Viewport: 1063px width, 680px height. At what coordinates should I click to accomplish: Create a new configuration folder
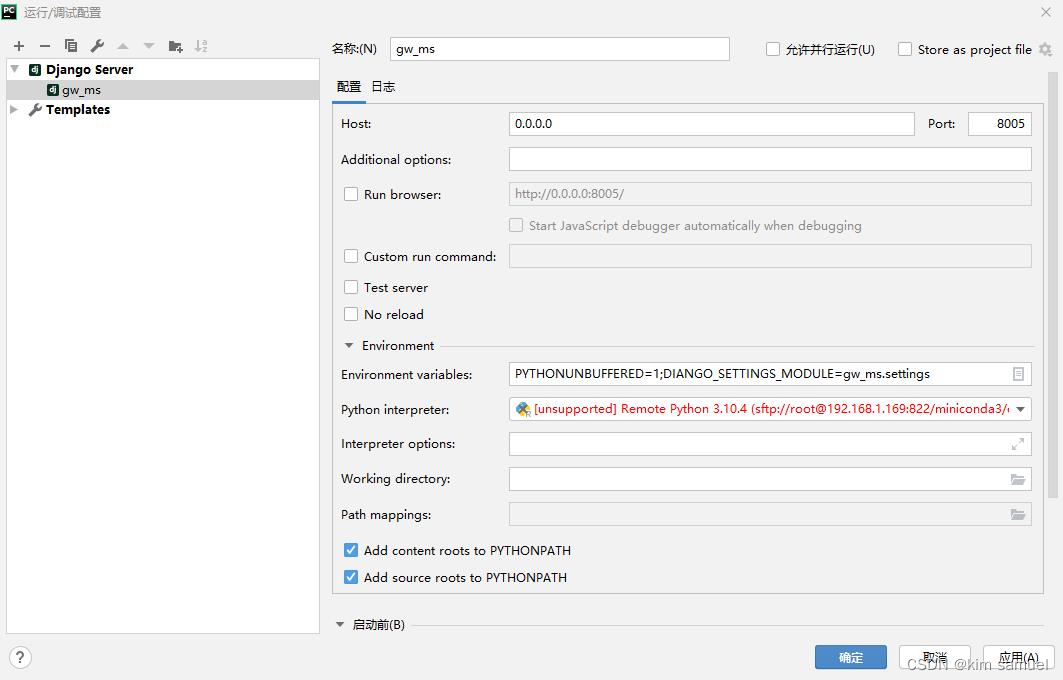[174, 45]
